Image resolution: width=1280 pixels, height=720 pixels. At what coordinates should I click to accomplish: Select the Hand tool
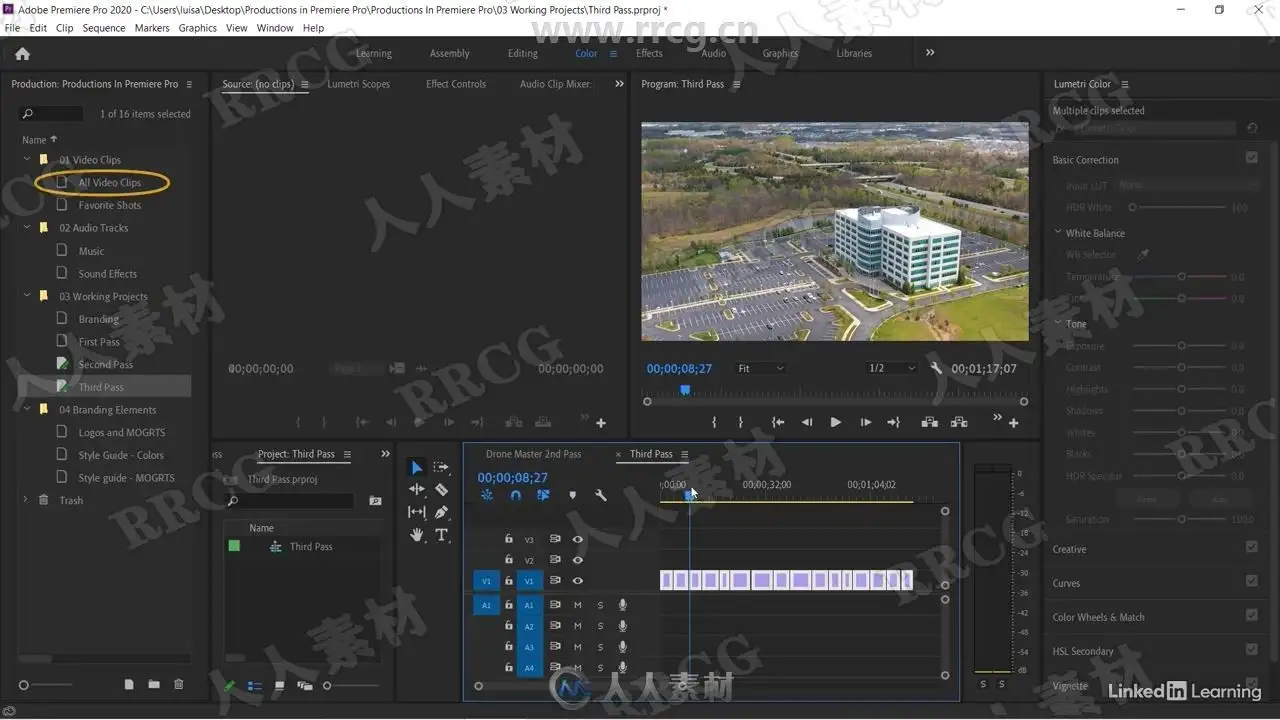[x=417, y=535]
